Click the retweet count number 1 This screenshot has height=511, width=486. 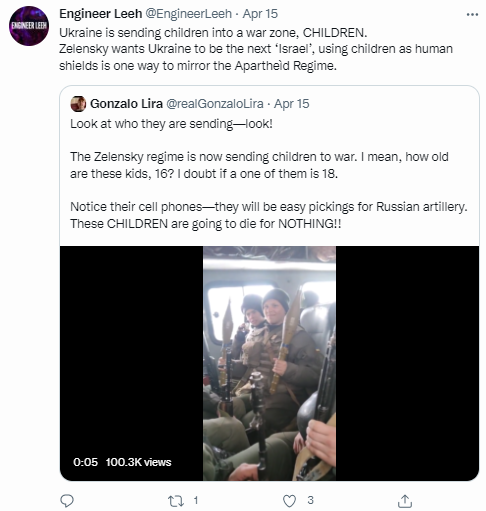tap(196, 500)
